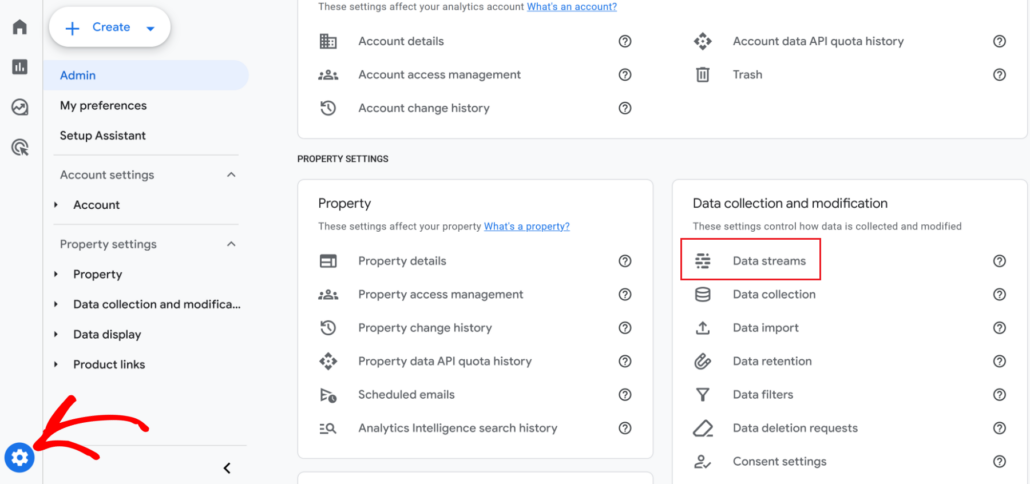The height and width of the screenshot is (484, 1030).
Task: Open My preferences
Action: [103, 106]
